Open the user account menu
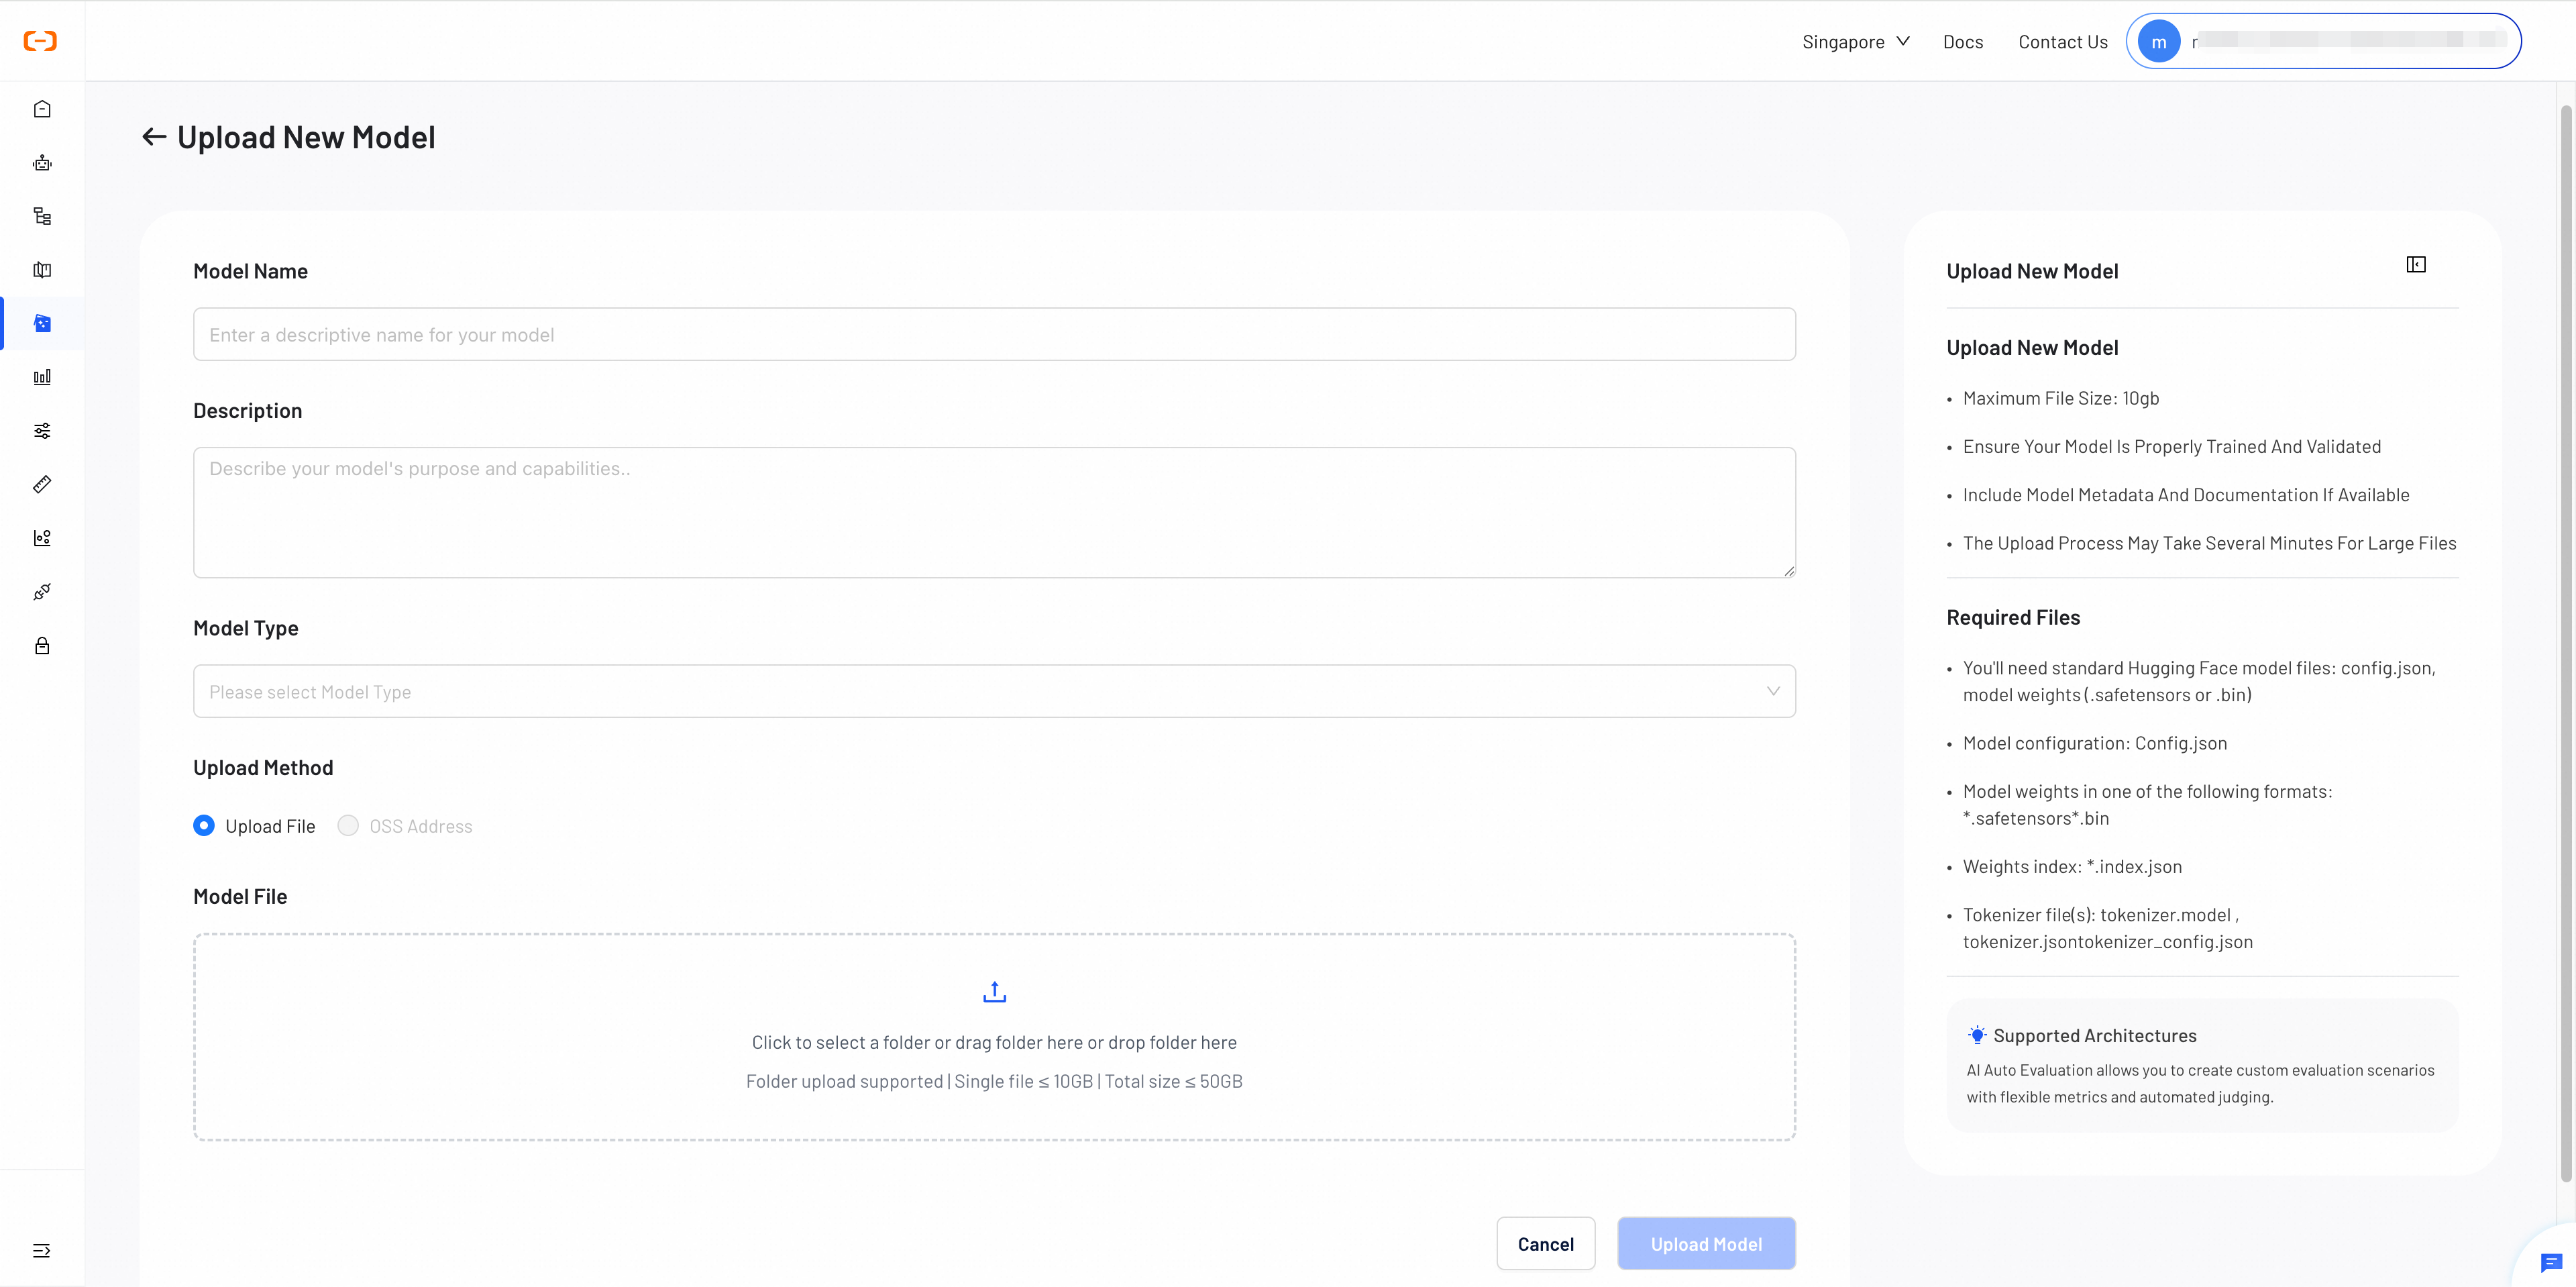2576x1287 pixels. pyautogui.click(x=2323, y=41)
